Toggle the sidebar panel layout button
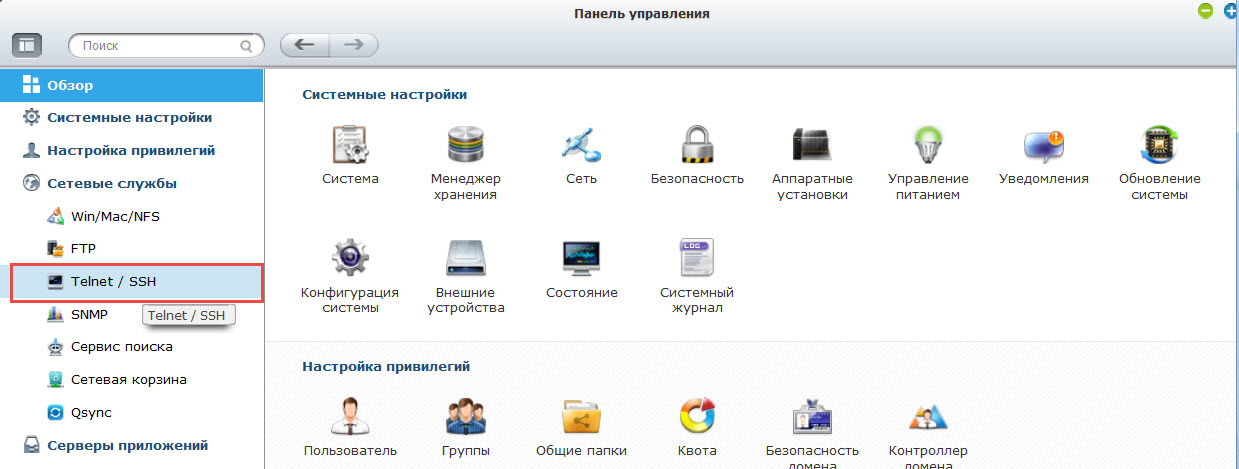Image resolution: width=1239 pixels, height=469 pixels. click(27, 45)
